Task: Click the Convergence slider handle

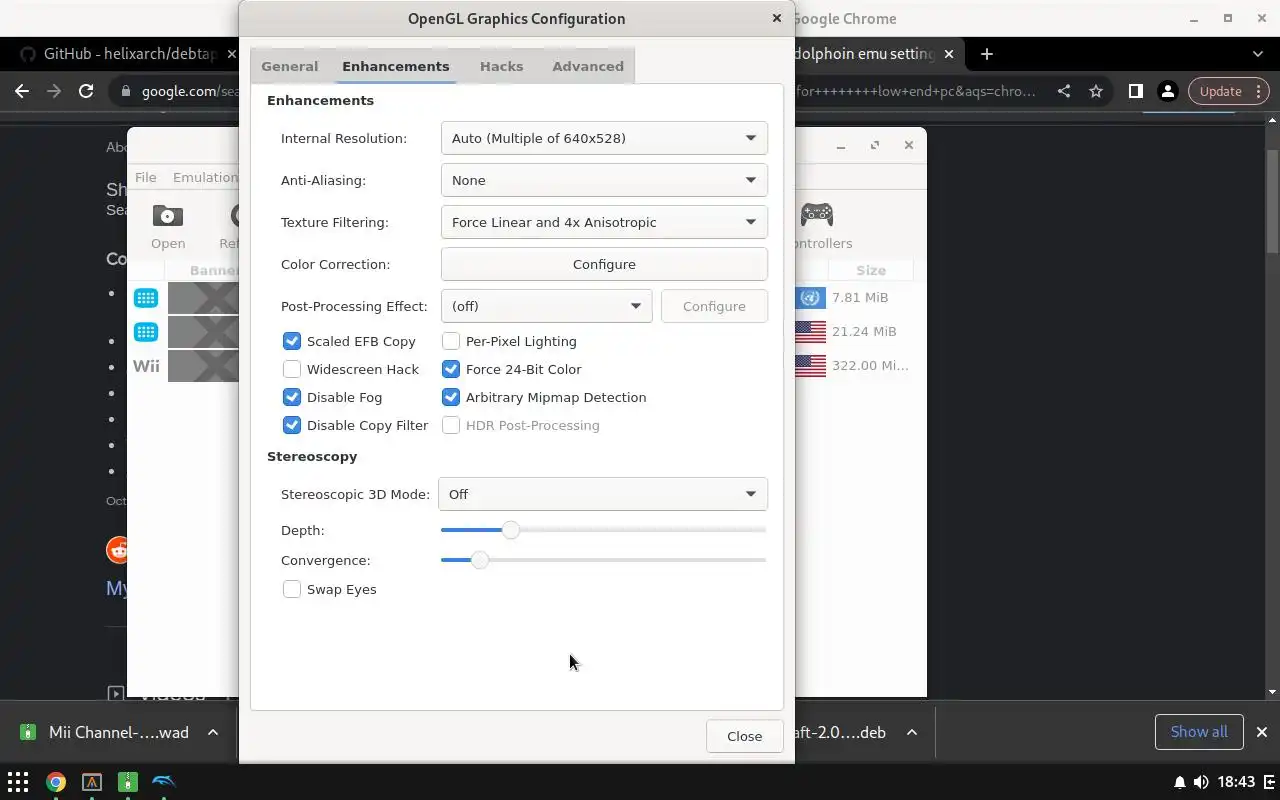Action: (480, 560)
